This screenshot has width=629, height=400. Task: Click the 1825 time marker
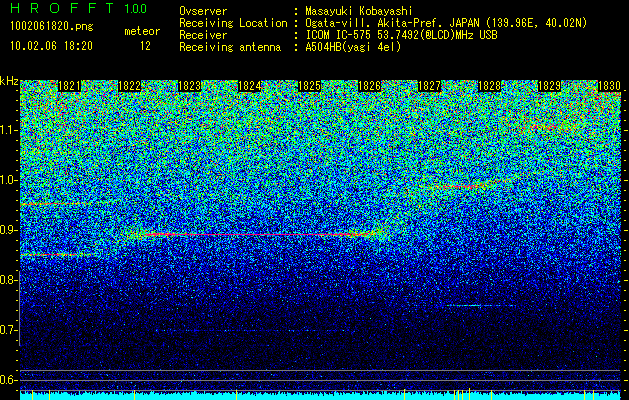(x=309, y=86)
